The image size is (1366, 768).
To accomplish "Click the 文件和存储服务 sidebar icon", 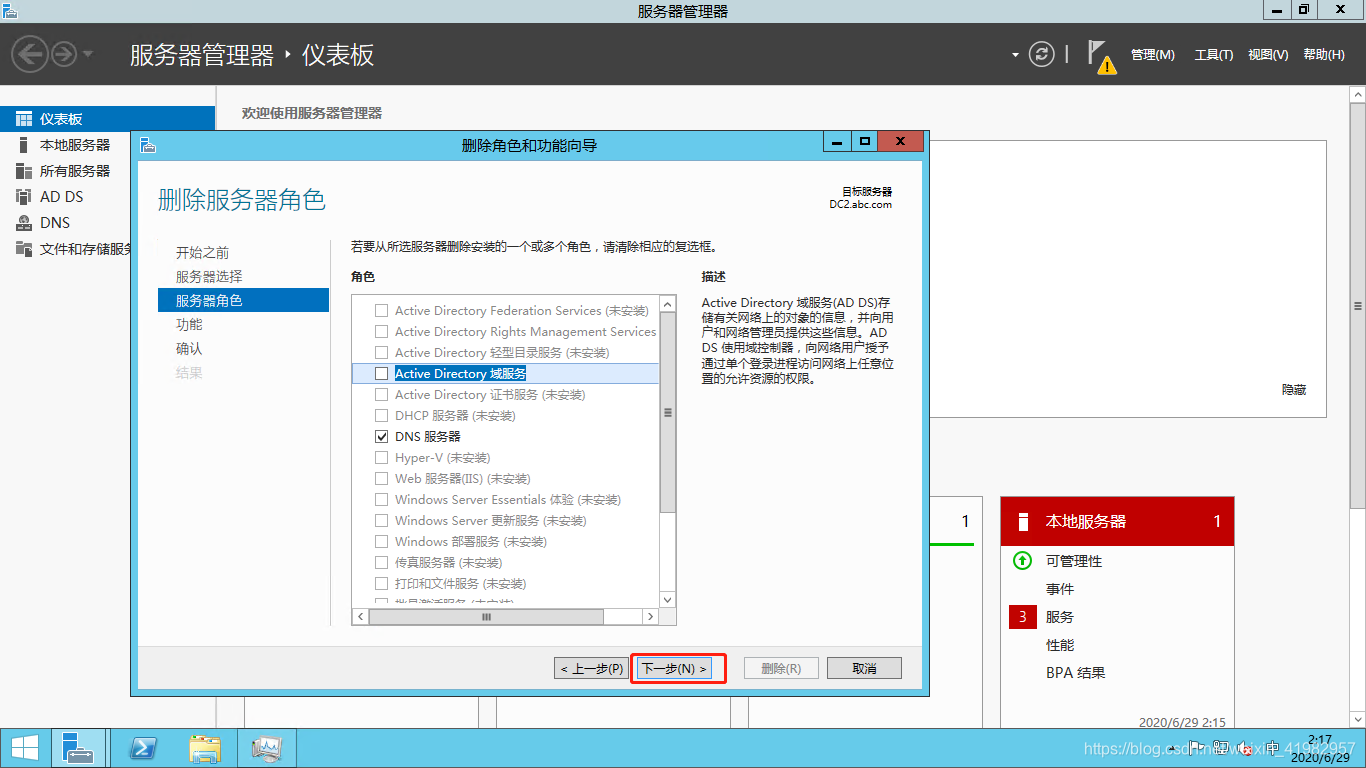I will pos(24,249).
